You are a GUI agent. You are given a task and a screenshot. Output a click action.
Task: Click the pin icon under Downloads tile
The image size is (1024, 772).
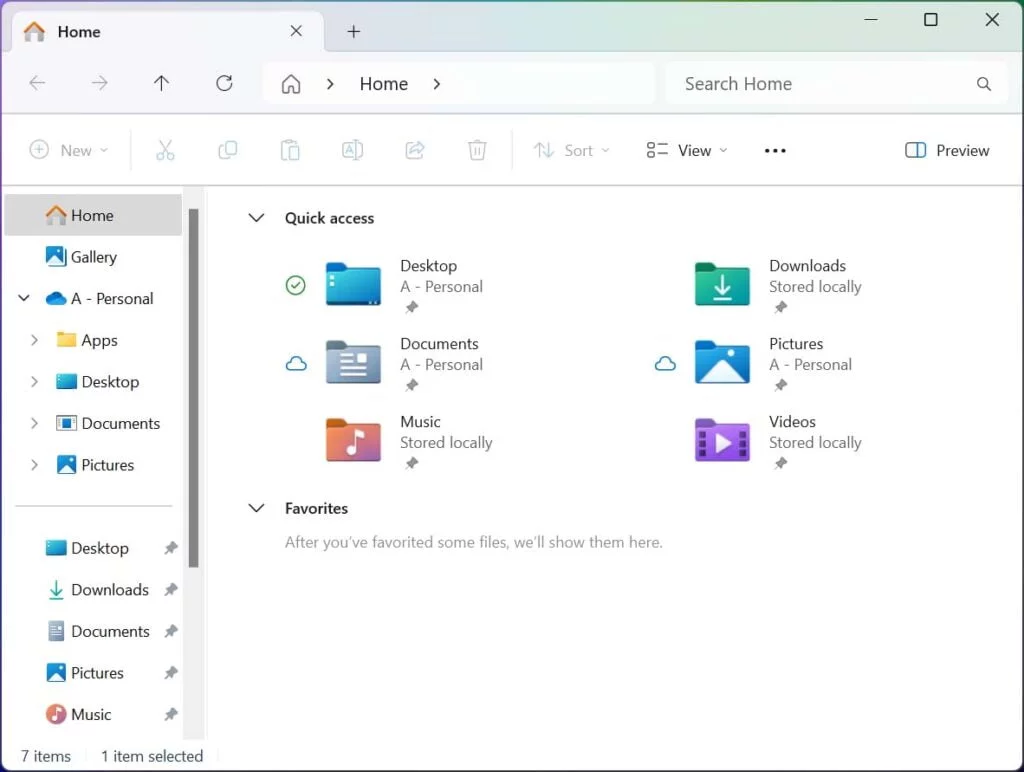780,307
